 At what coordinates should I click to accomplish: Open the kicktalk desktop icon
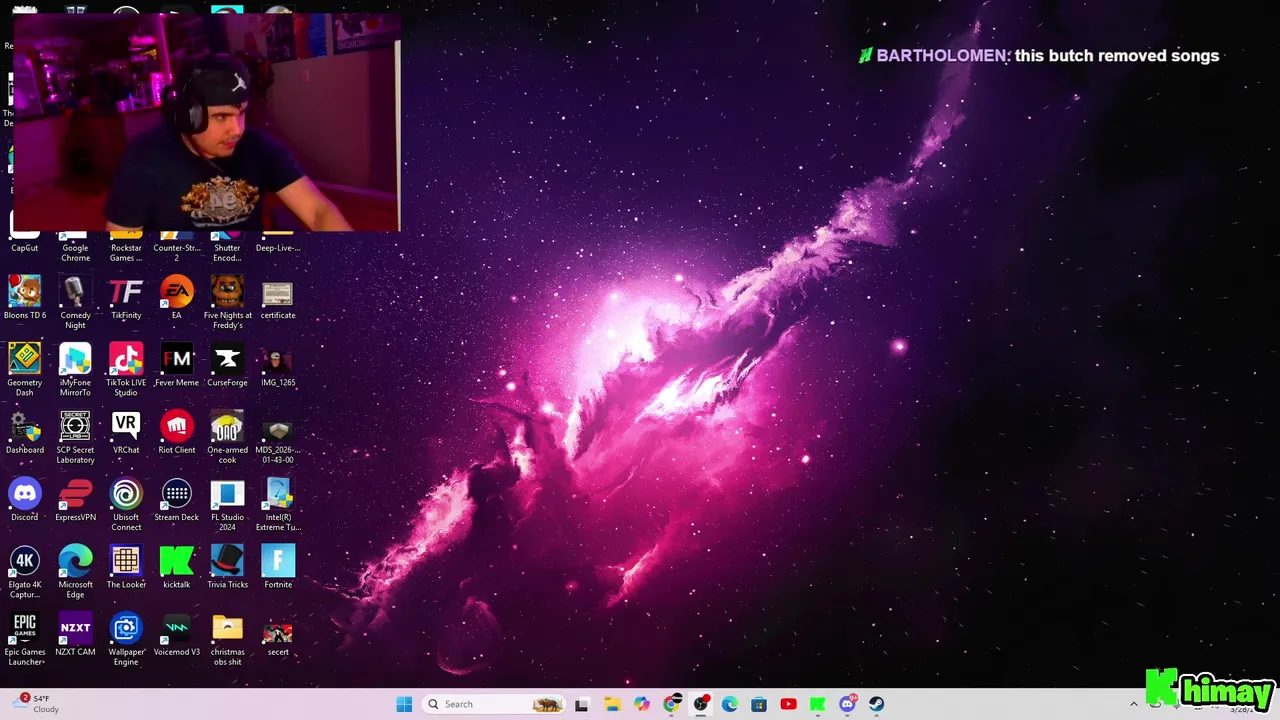click(x=177, y=567)
